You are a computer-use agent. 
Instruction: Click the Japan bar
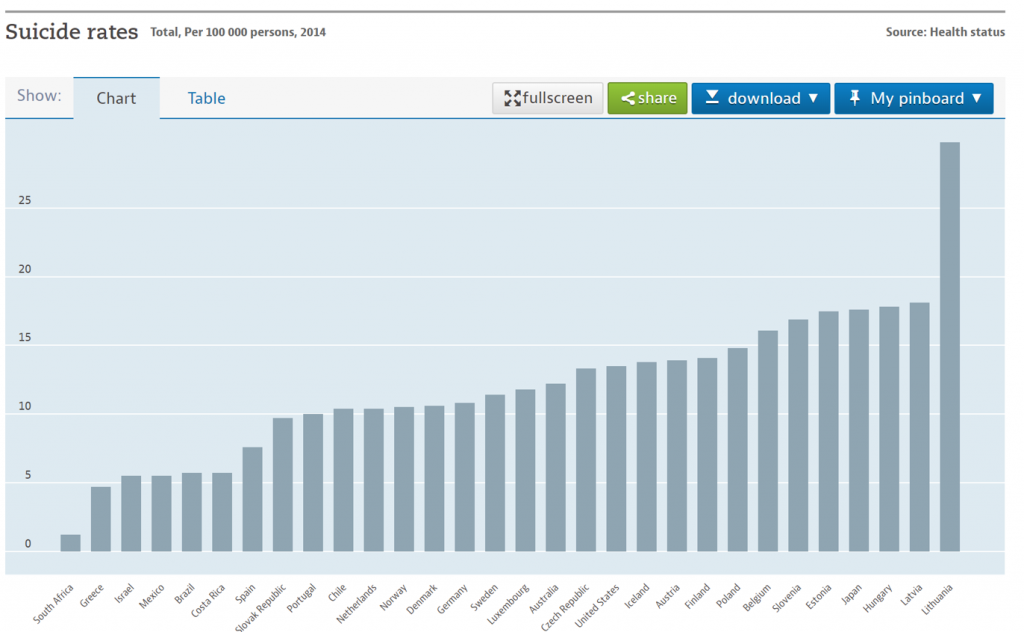point(858,430)
